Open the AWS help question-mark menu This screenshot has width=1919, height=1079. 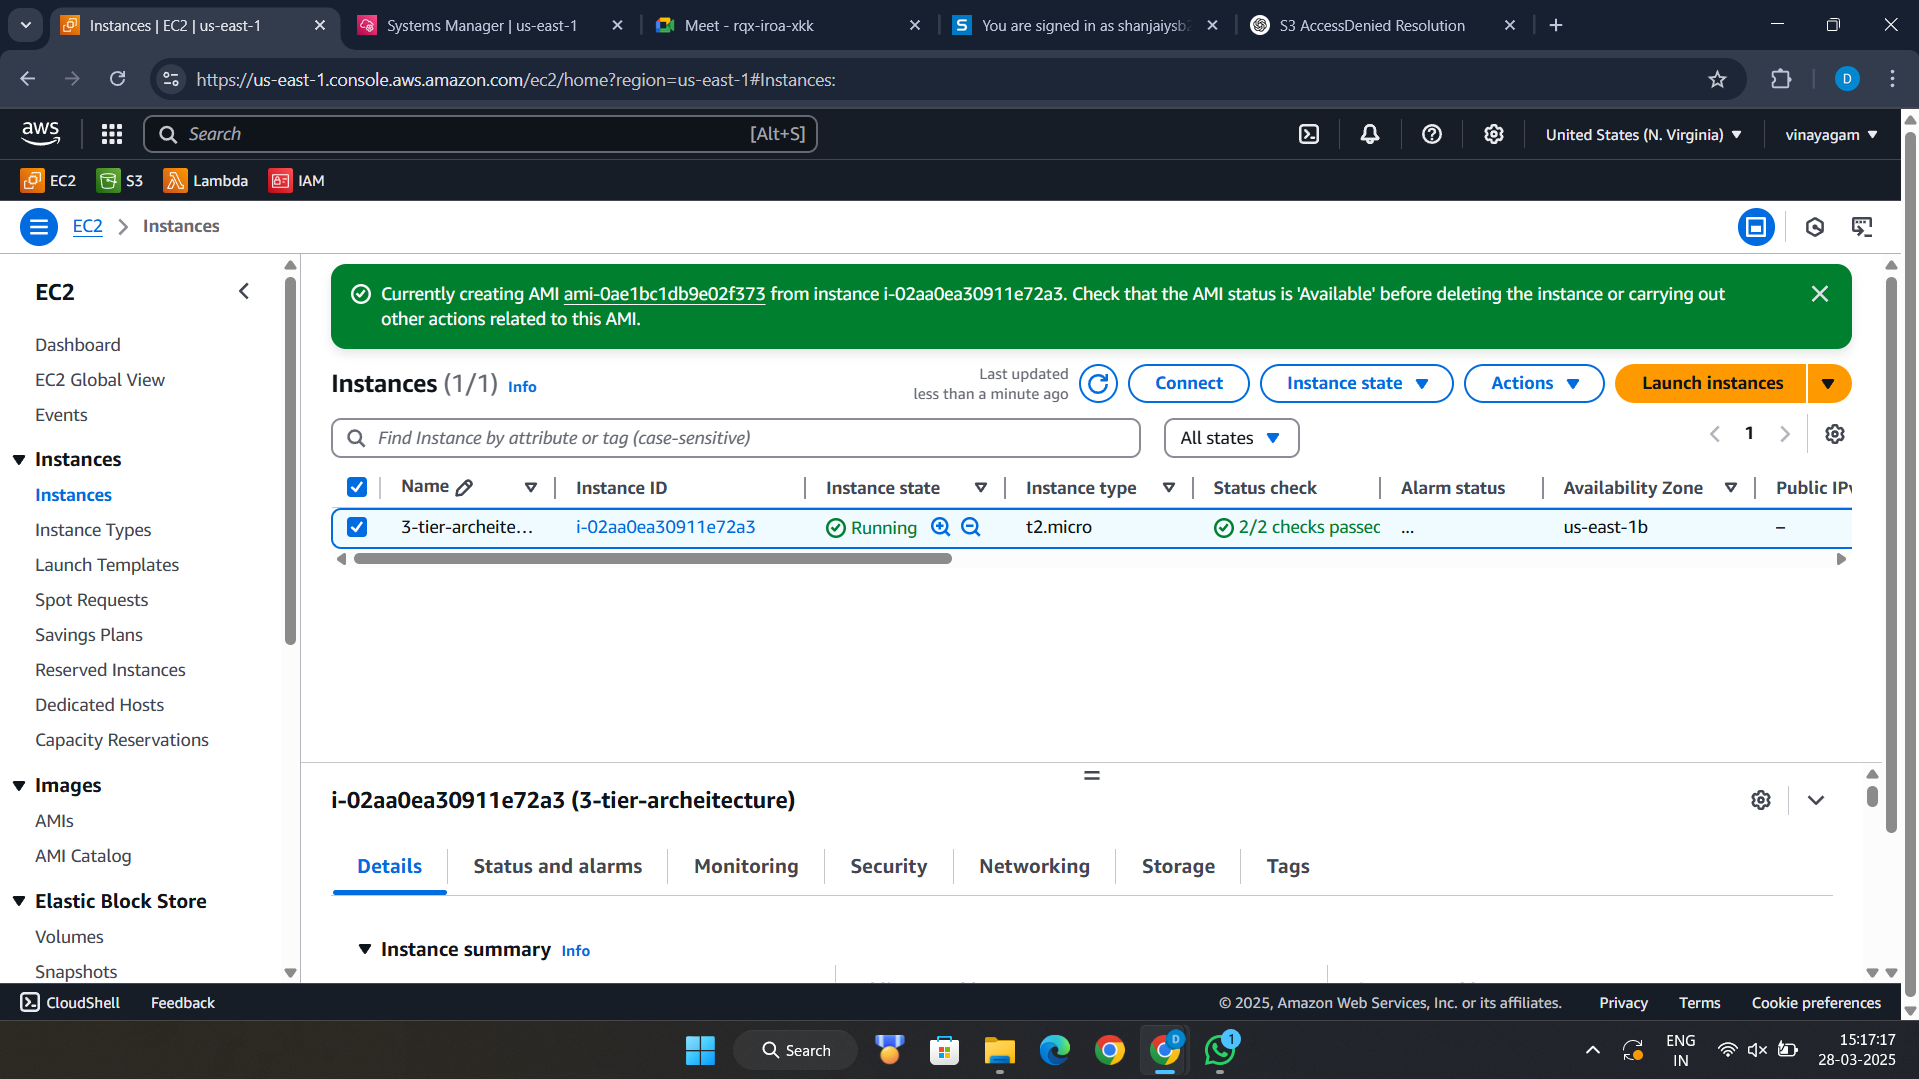click(x=1432, y=134)
